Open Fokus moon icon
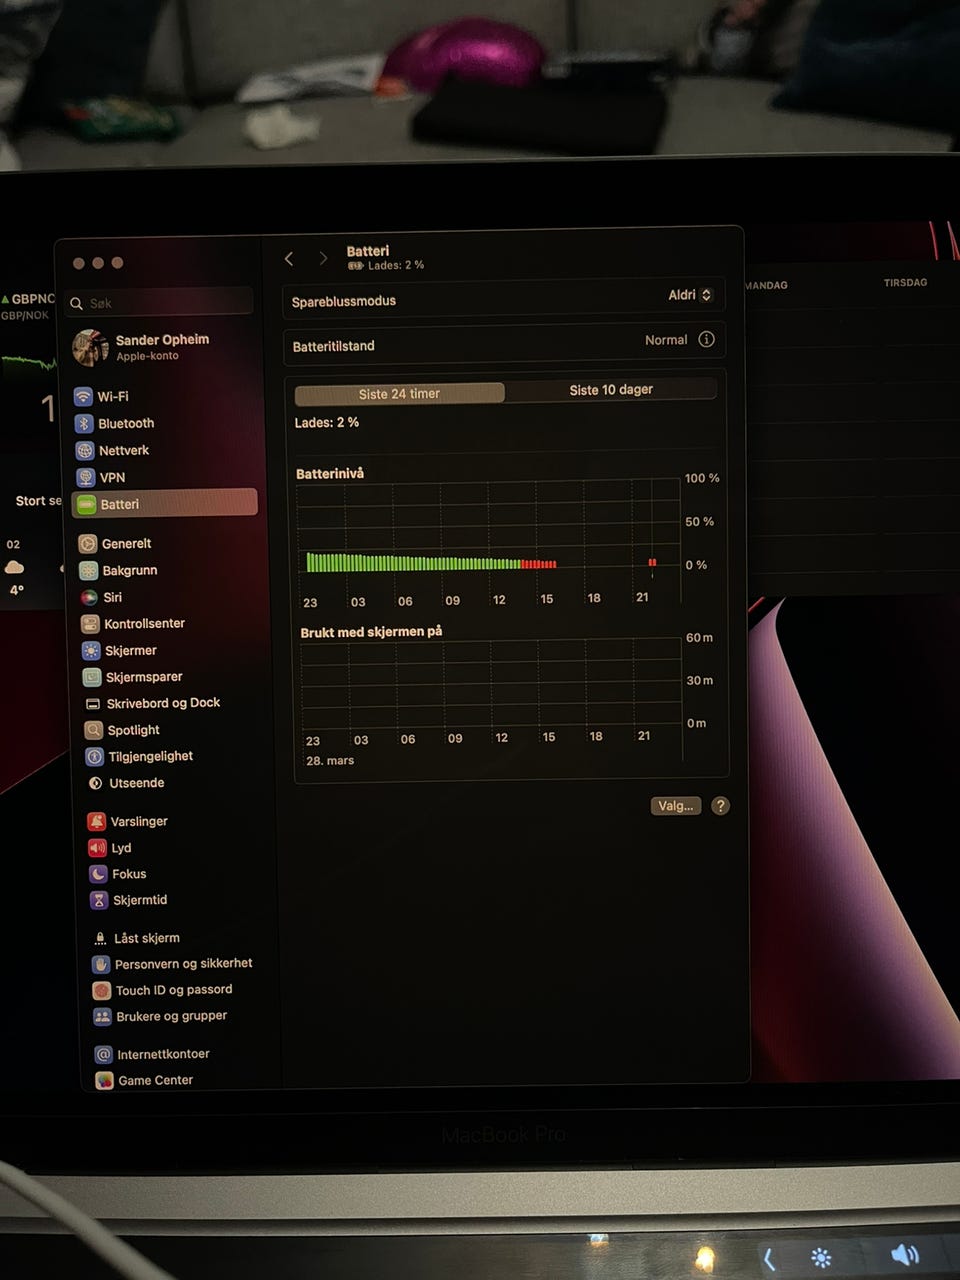The width and height of the screenshot is (960, 1280). click(x=98, y=874)
